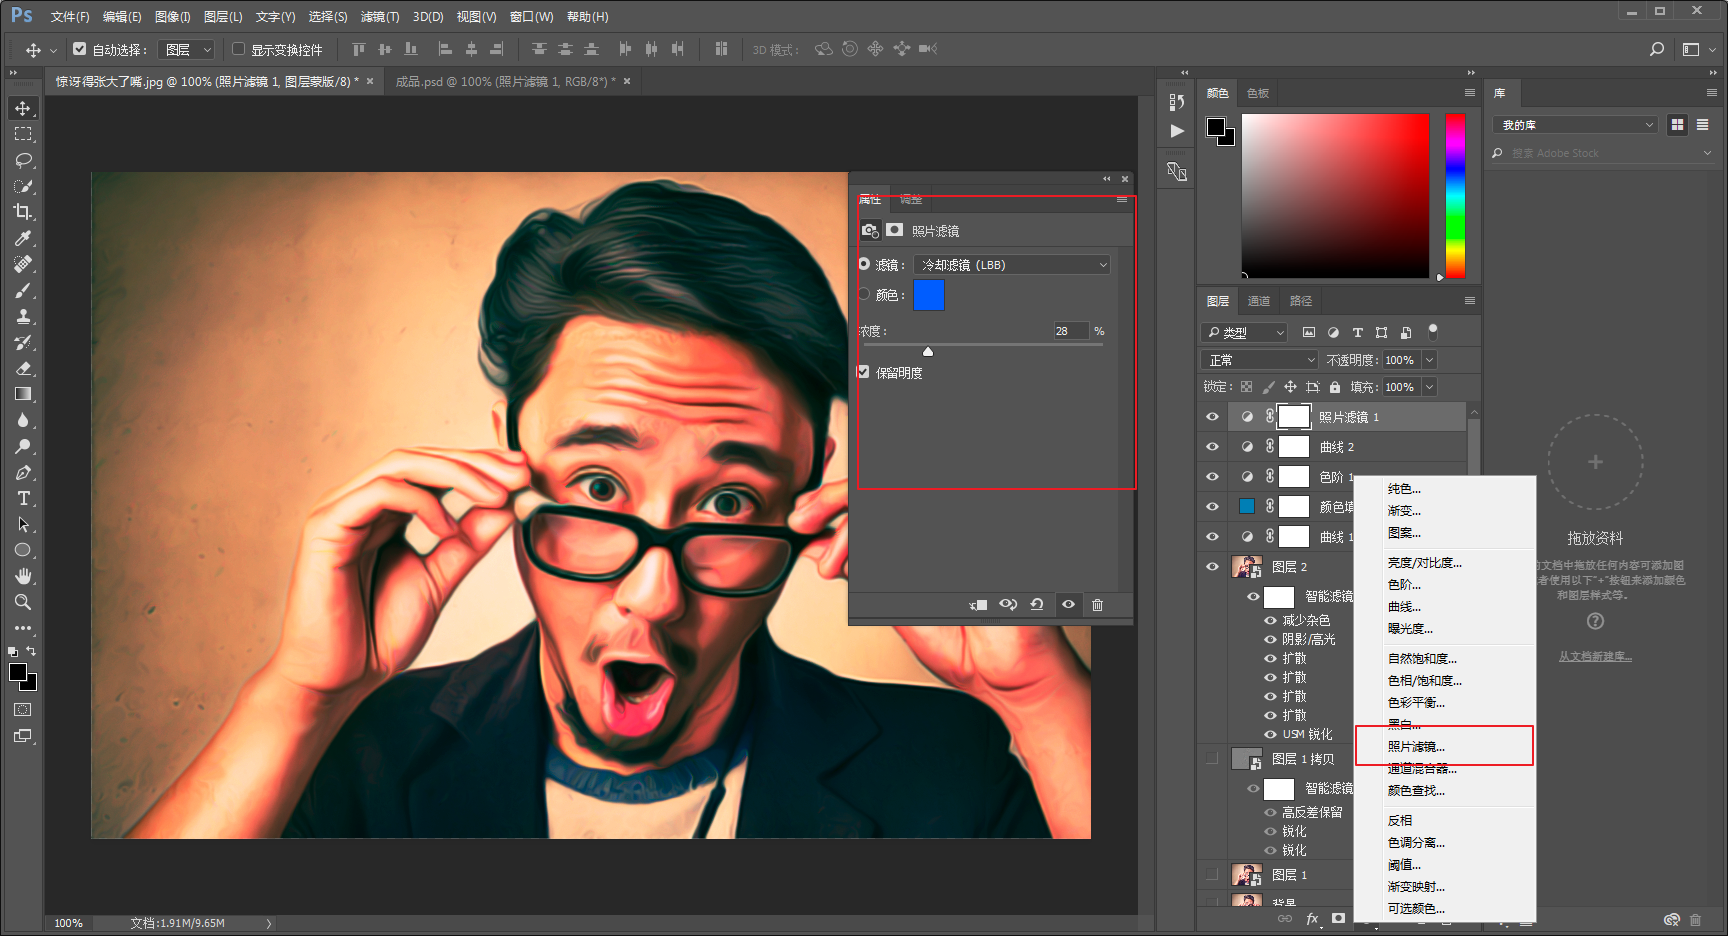
Task: Click the density slider handle
Action: click(x=928, y=351)
